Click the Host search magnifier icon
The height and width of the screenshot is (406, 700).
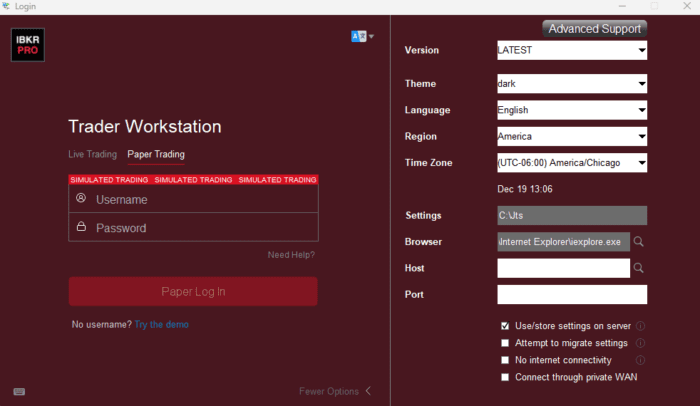pos(638,268)
